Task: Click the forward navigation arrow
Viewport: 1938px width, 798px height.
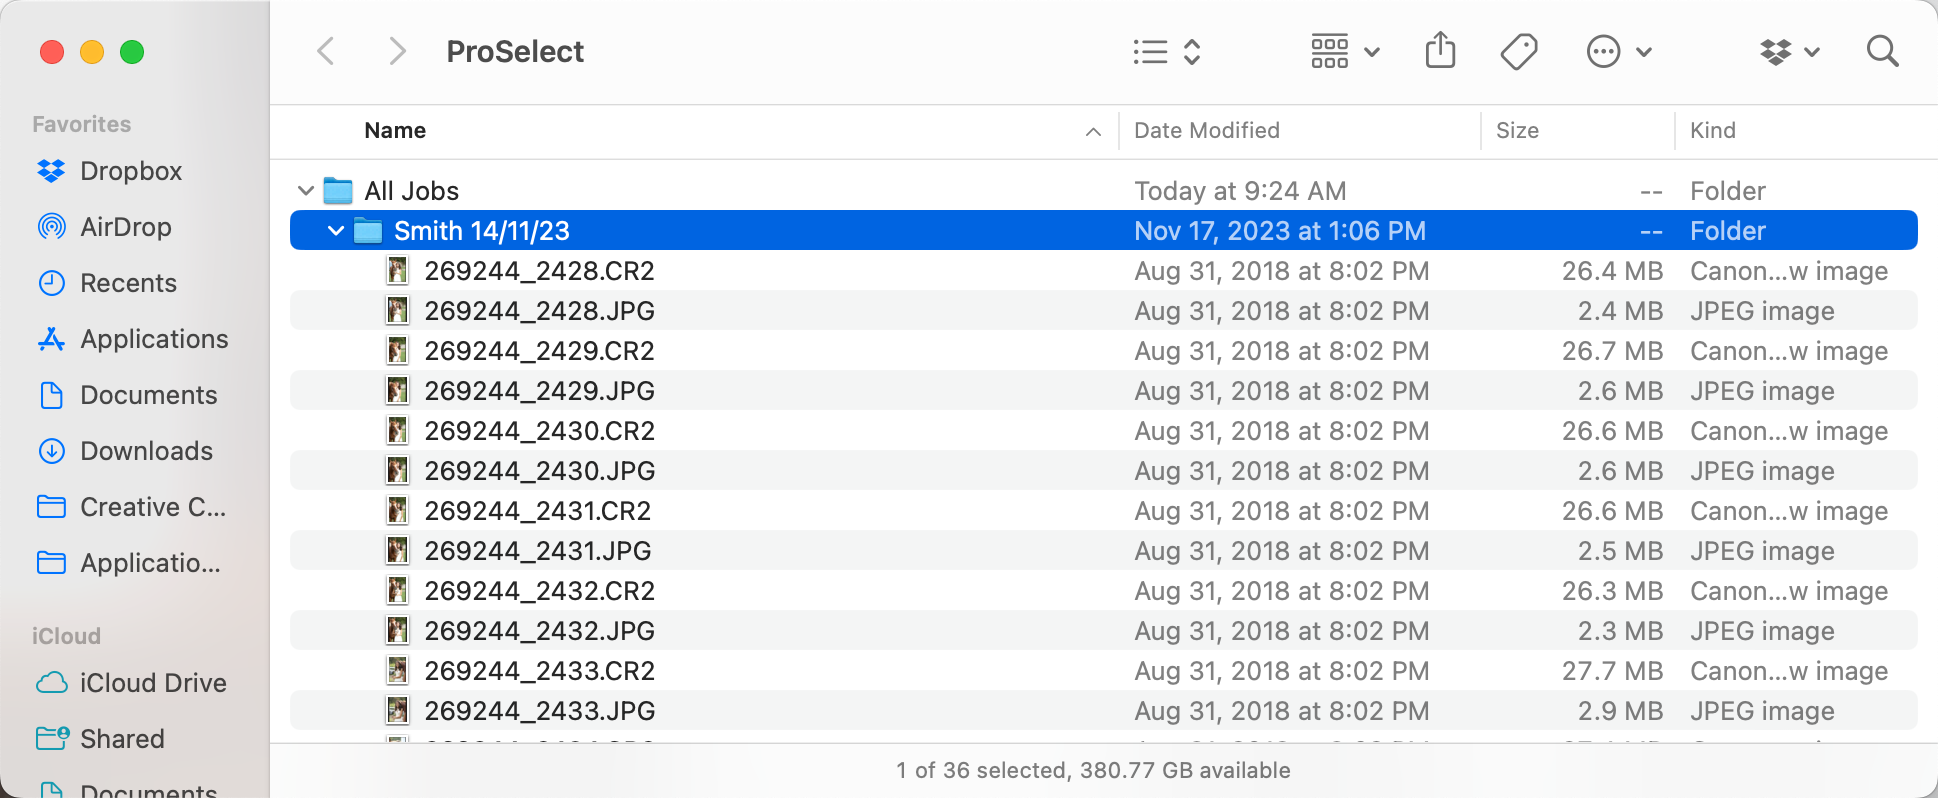Action: (x=397, y=51)
